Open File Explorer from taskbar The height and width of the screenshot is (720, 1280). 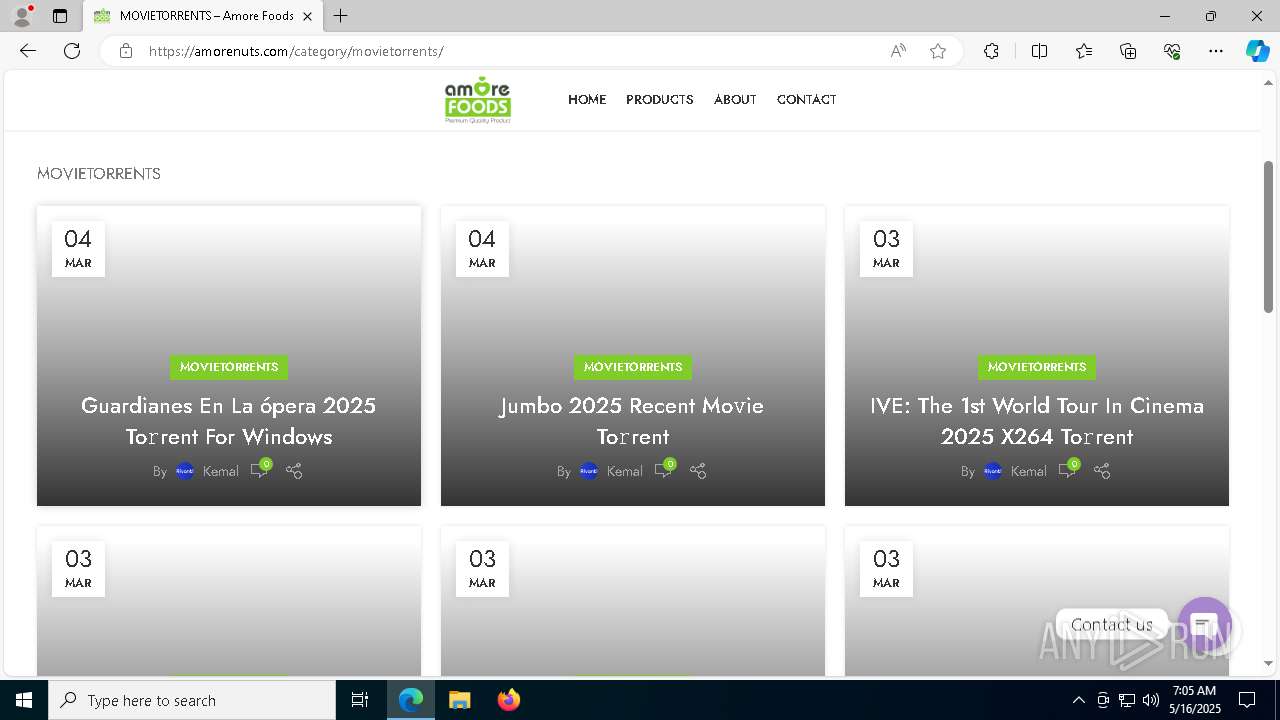(459, 700)
